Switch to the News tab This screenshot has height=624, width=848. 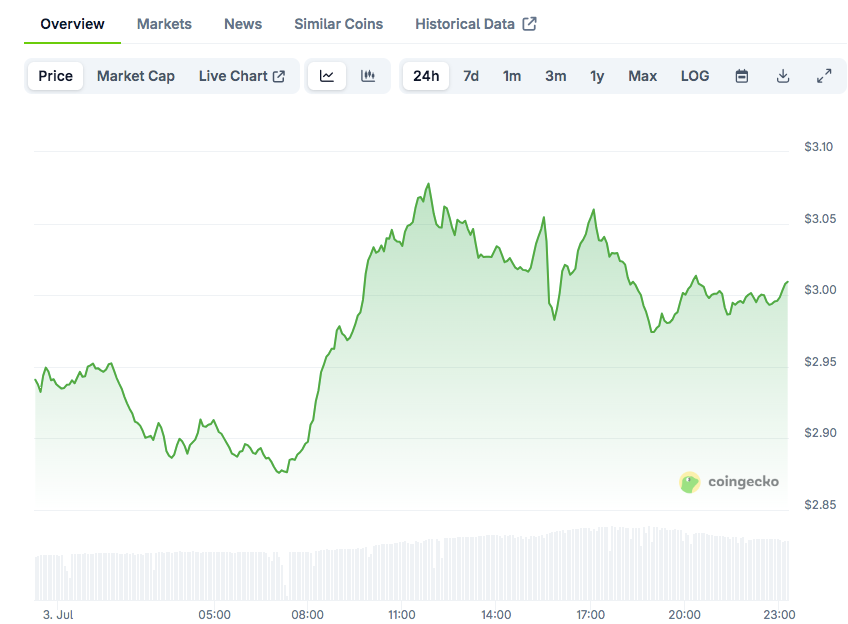[243, 24]
